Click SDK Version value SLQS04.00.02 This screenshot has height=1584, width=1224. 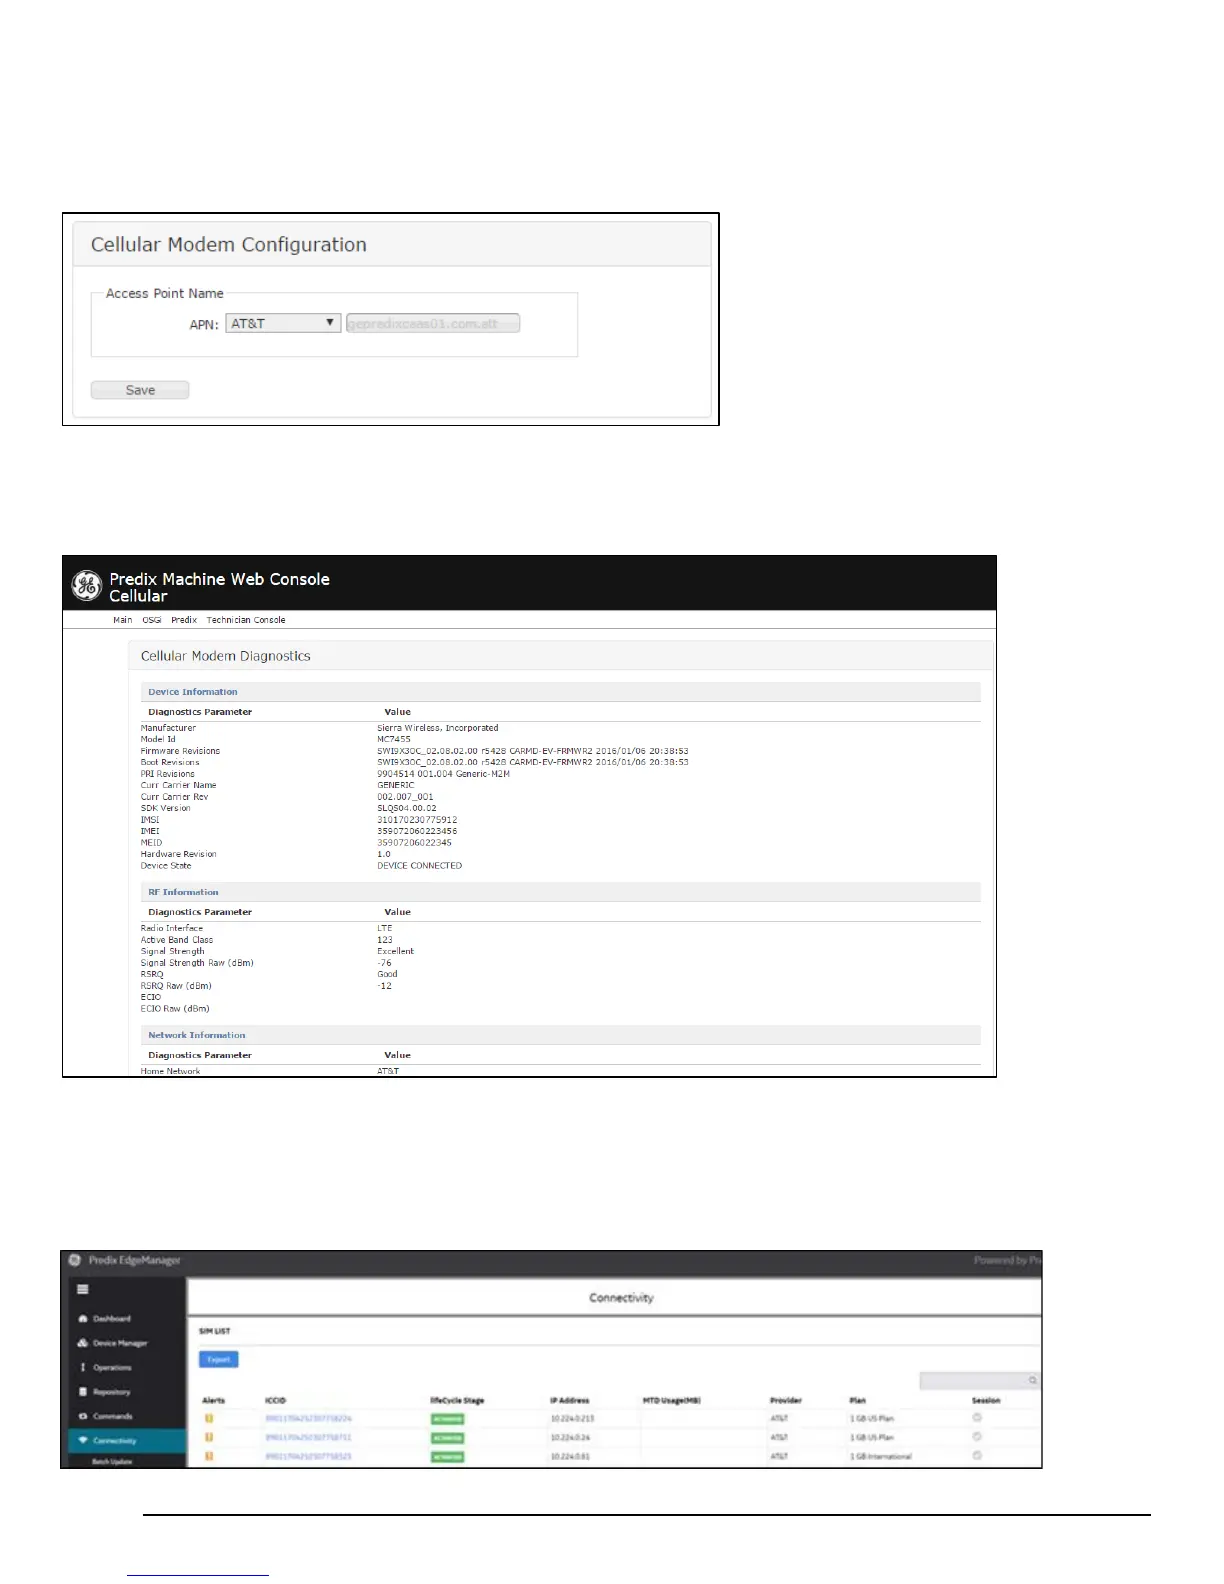click(407, 808)
